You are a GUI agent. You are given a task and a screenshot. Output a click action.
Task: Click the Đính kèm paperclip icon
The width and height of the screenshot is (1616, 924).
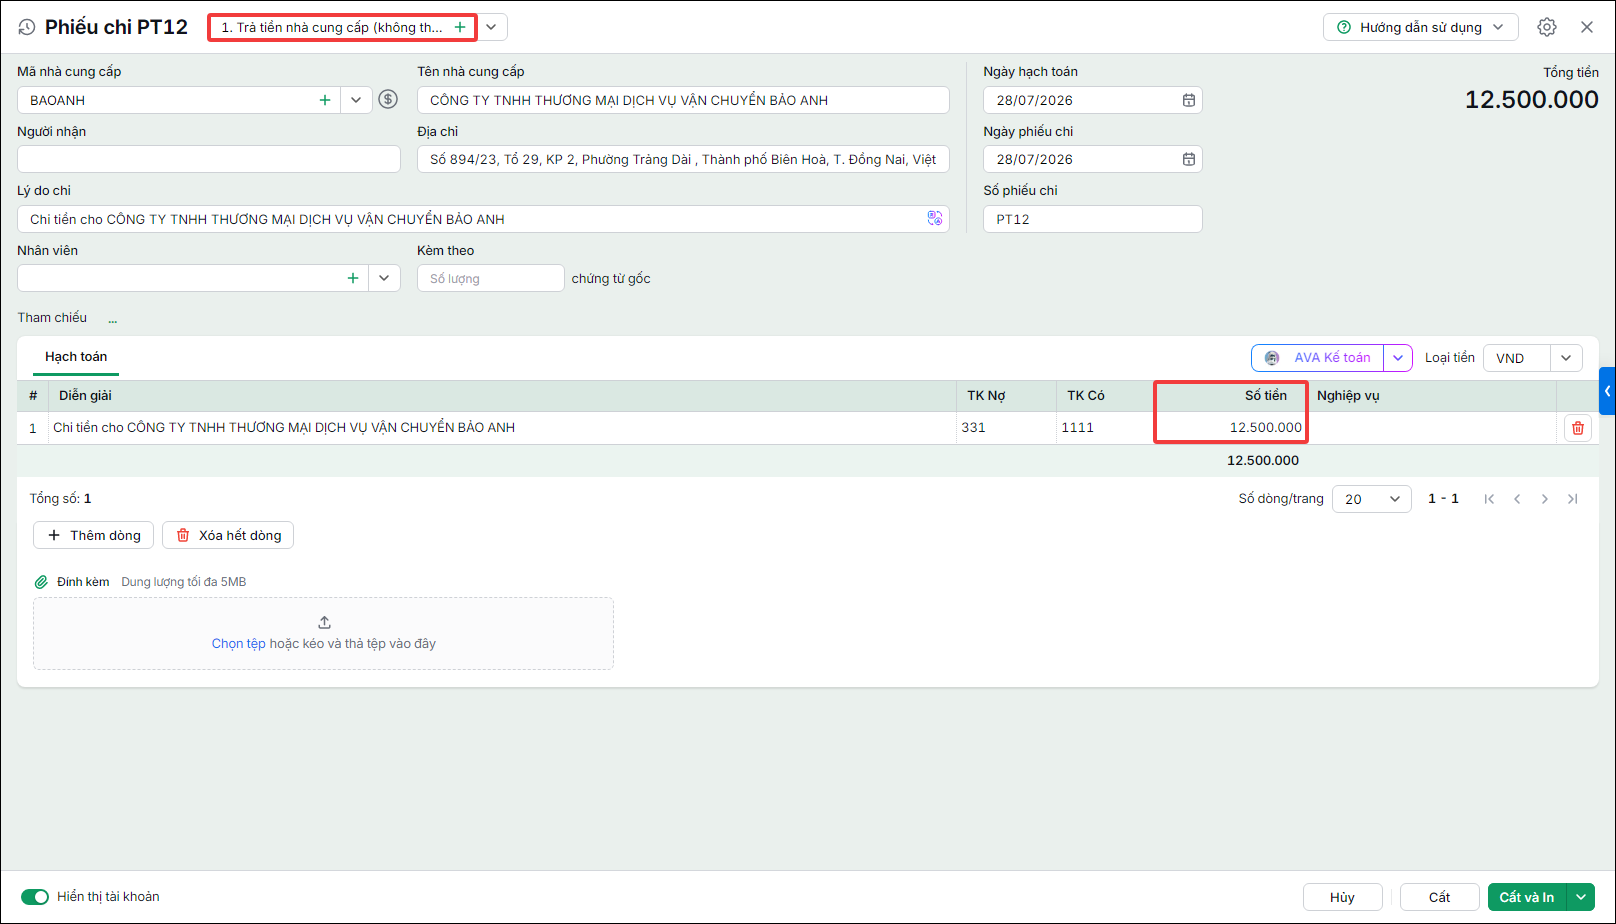[x=41, y=582]
